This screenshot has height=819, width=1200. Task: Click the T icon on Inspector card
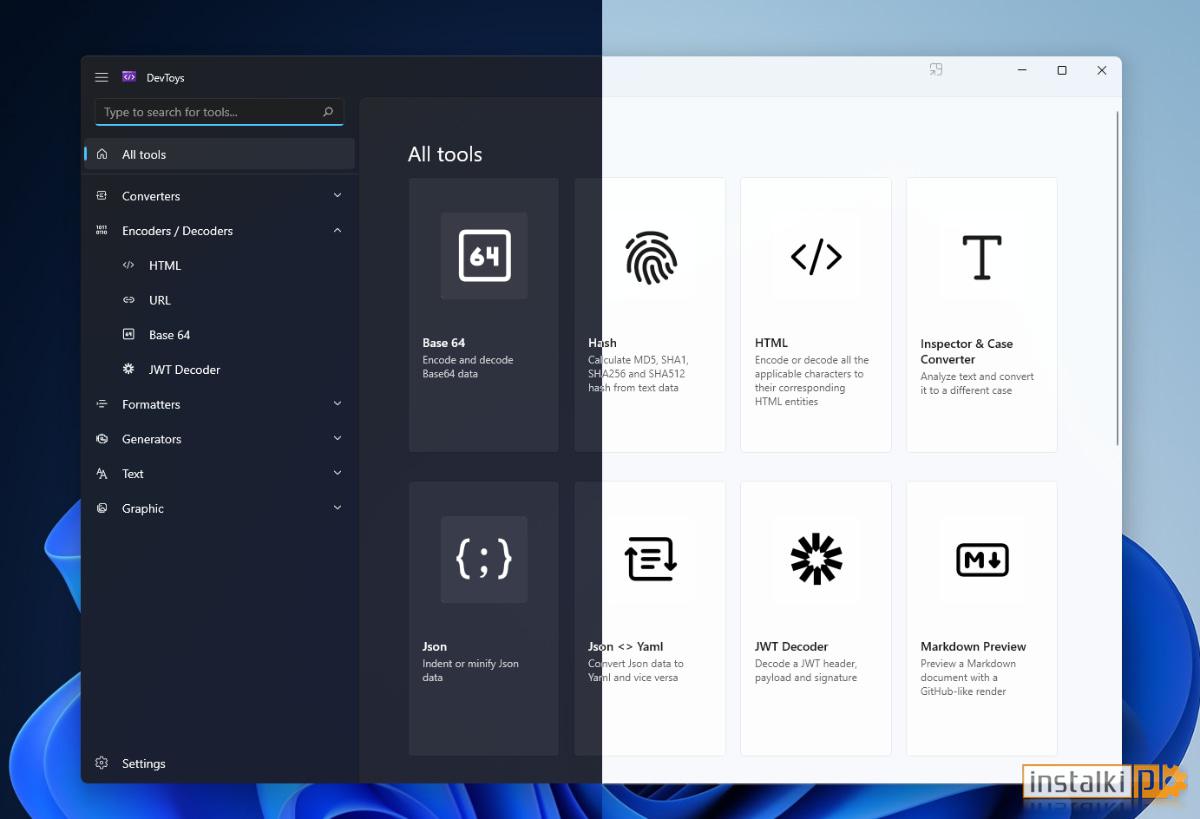pyautogui.click(x=982, y=257)
